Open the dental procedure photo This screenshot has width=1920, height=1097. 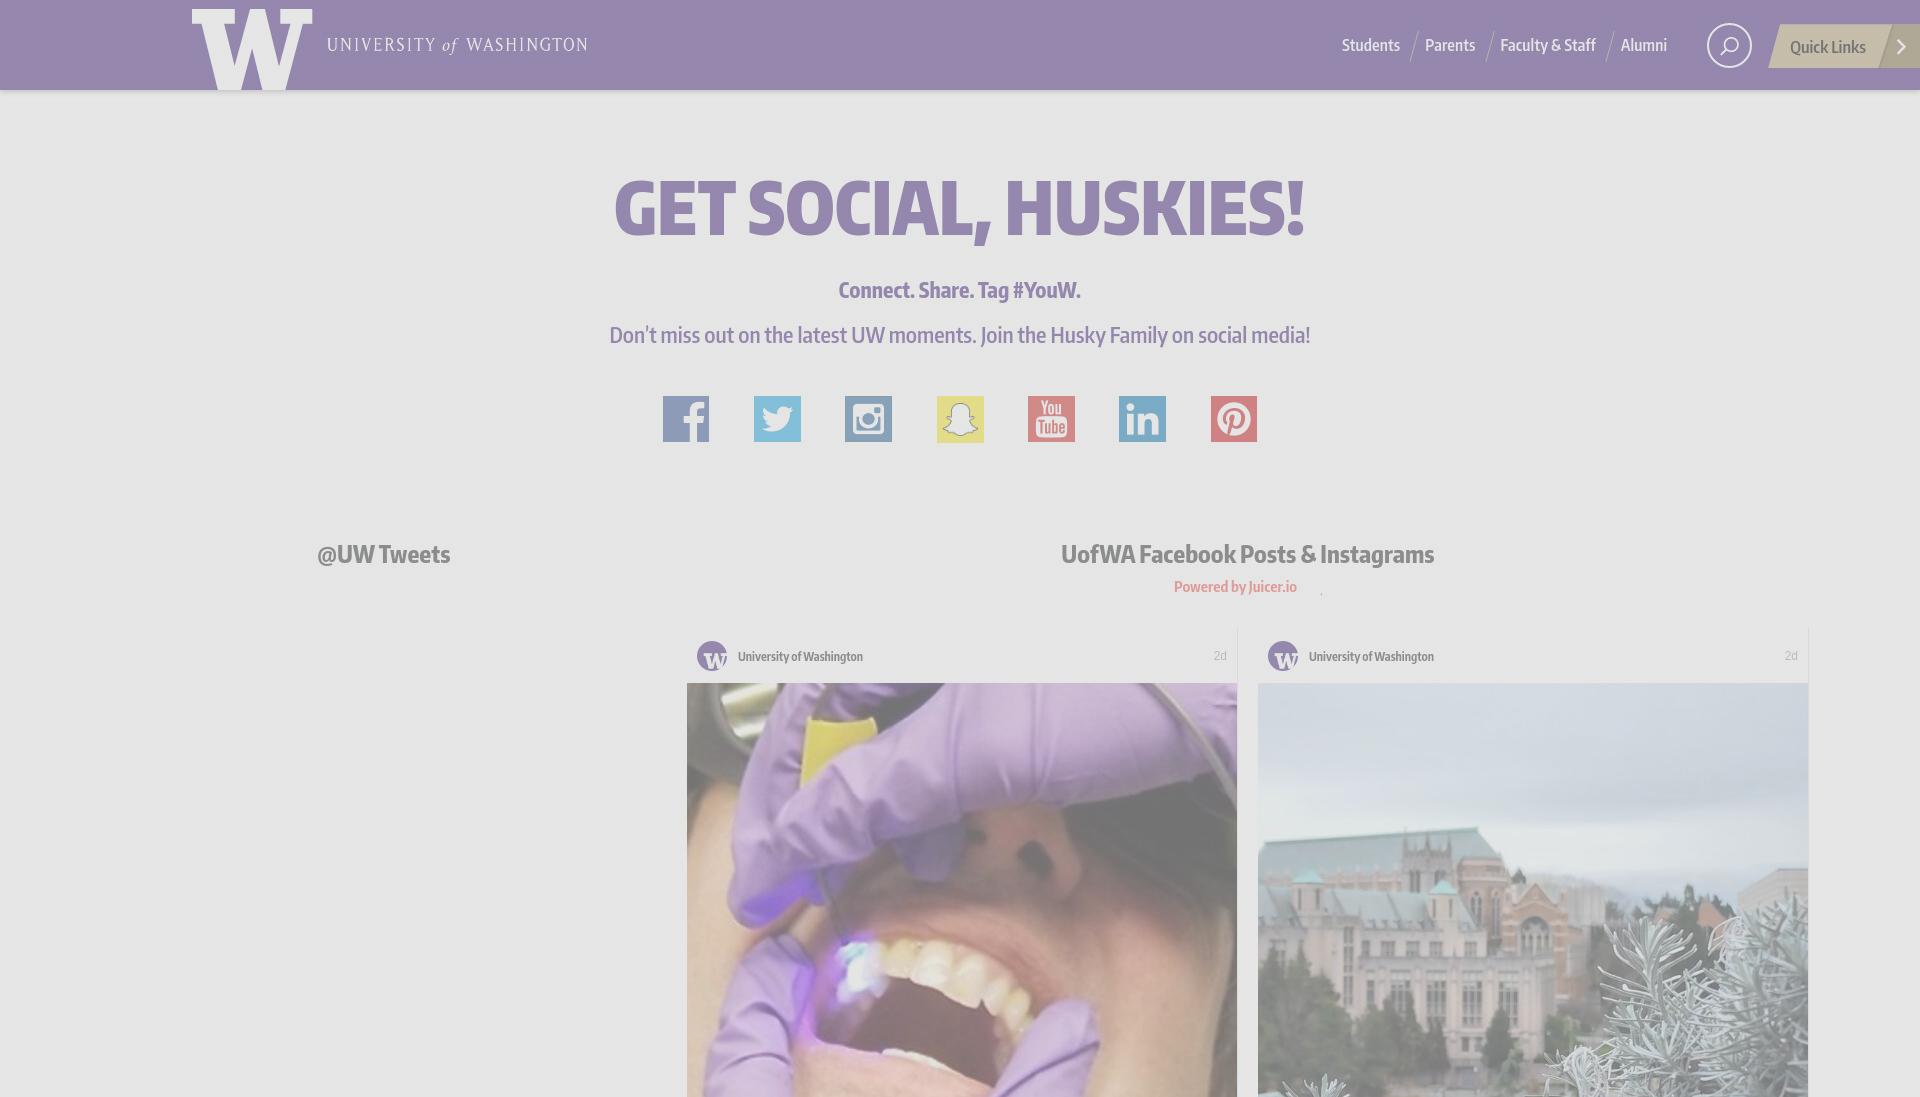[x=962, y=890]
